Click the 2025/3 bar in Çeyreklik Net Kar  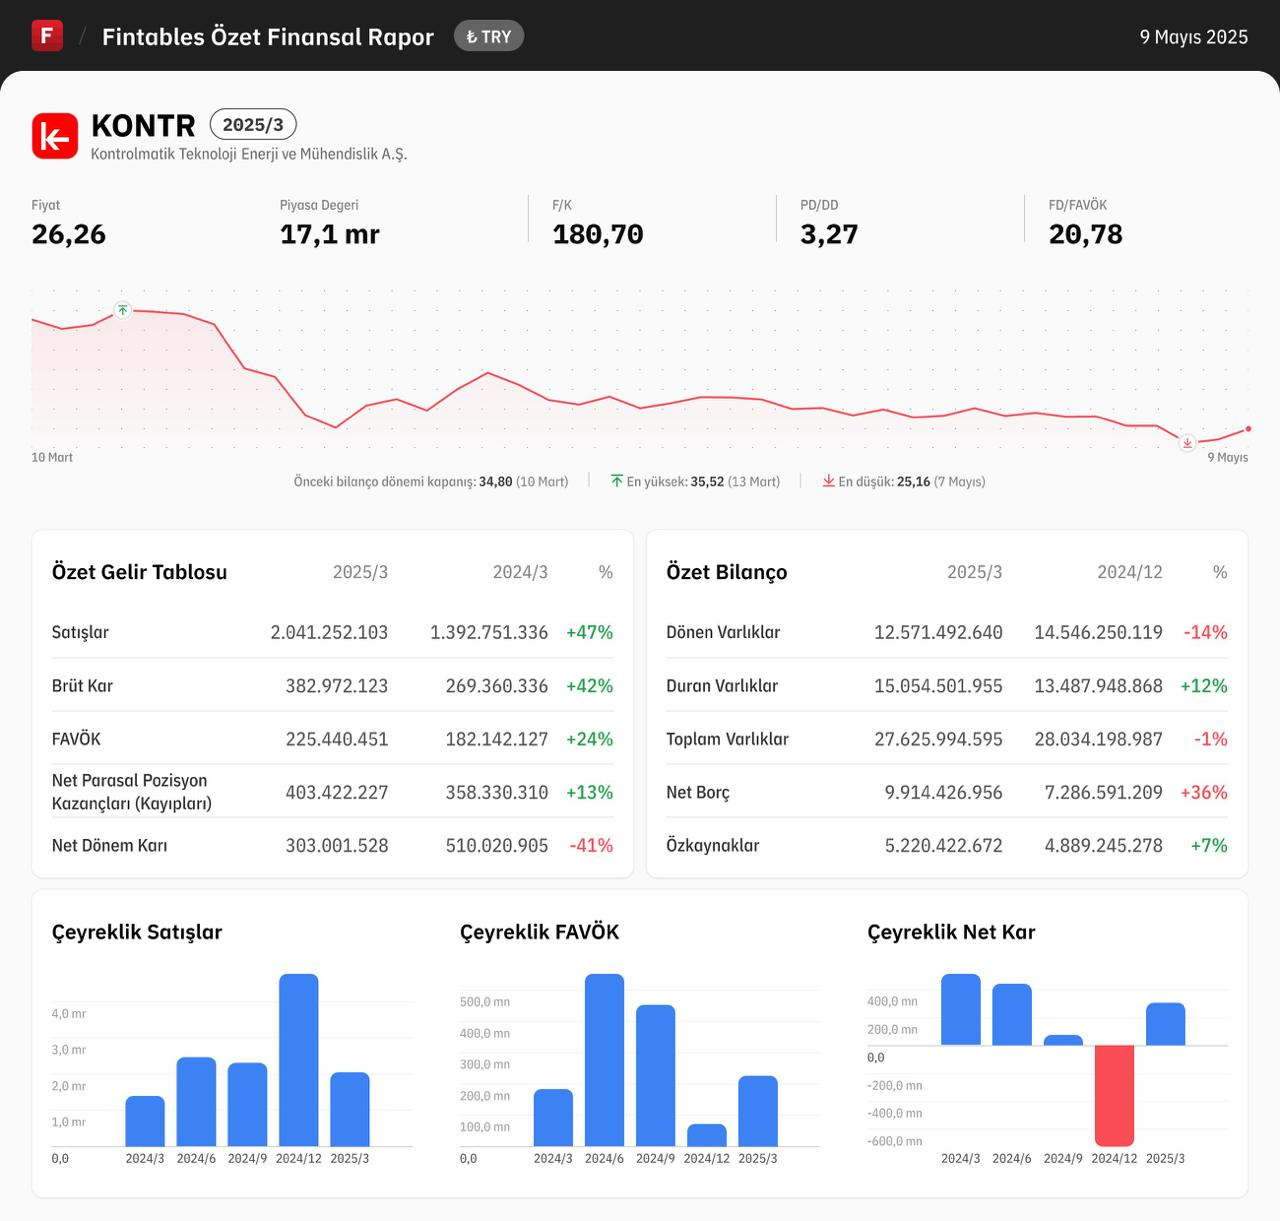pyautogui.click(x=1166, y=1024)
